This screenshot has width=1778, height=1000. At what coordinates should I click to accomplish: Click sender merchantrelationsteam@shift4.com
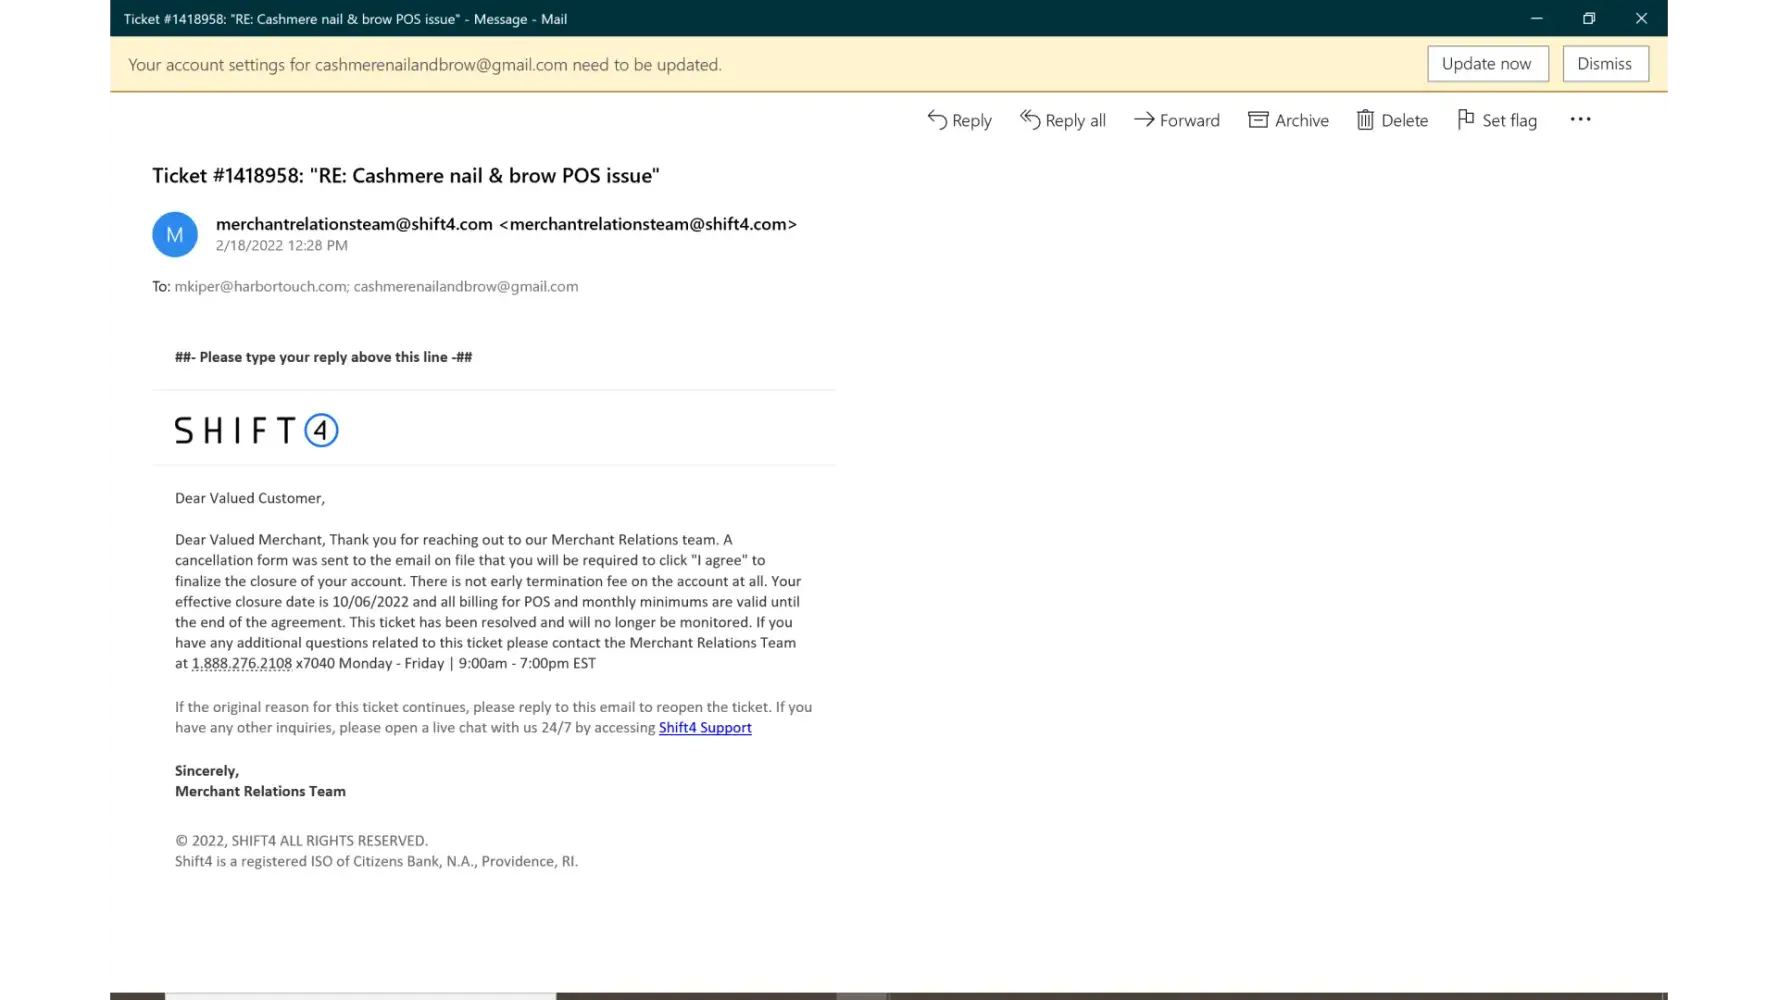click(506, 224)
